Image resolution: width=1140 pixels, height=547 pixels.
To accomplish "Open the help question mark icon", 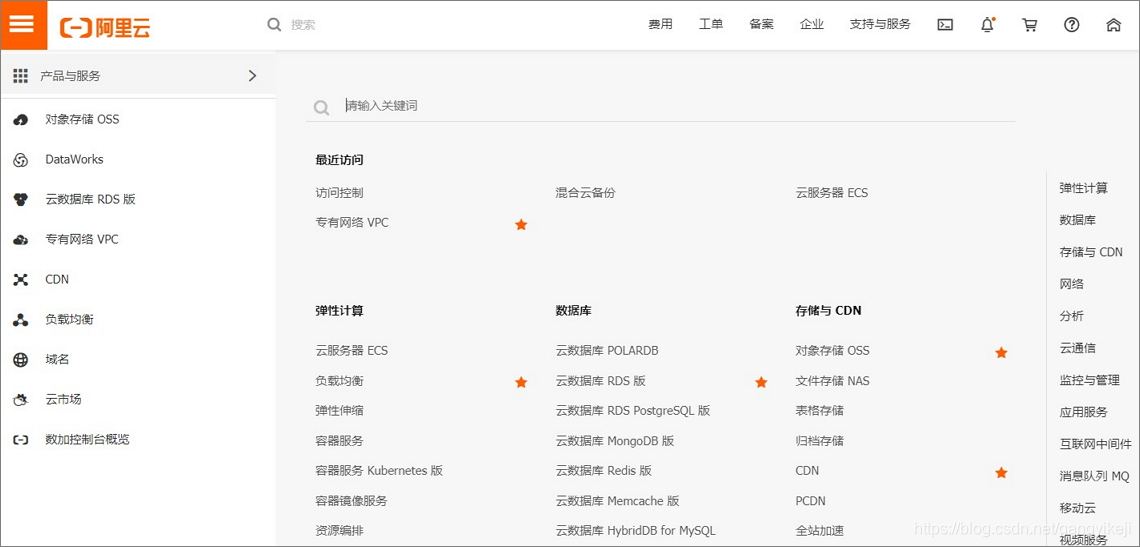I will pos(1072,25).
